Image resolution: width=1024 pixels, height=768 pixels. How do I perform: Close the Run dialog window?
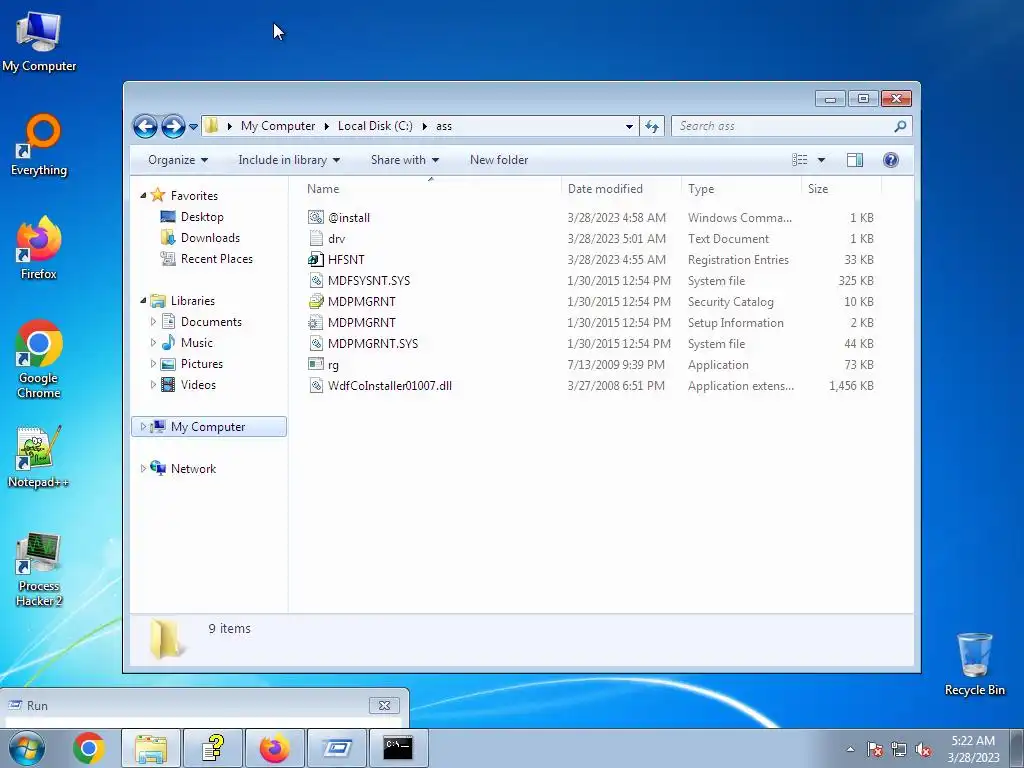tap(384, 705)
